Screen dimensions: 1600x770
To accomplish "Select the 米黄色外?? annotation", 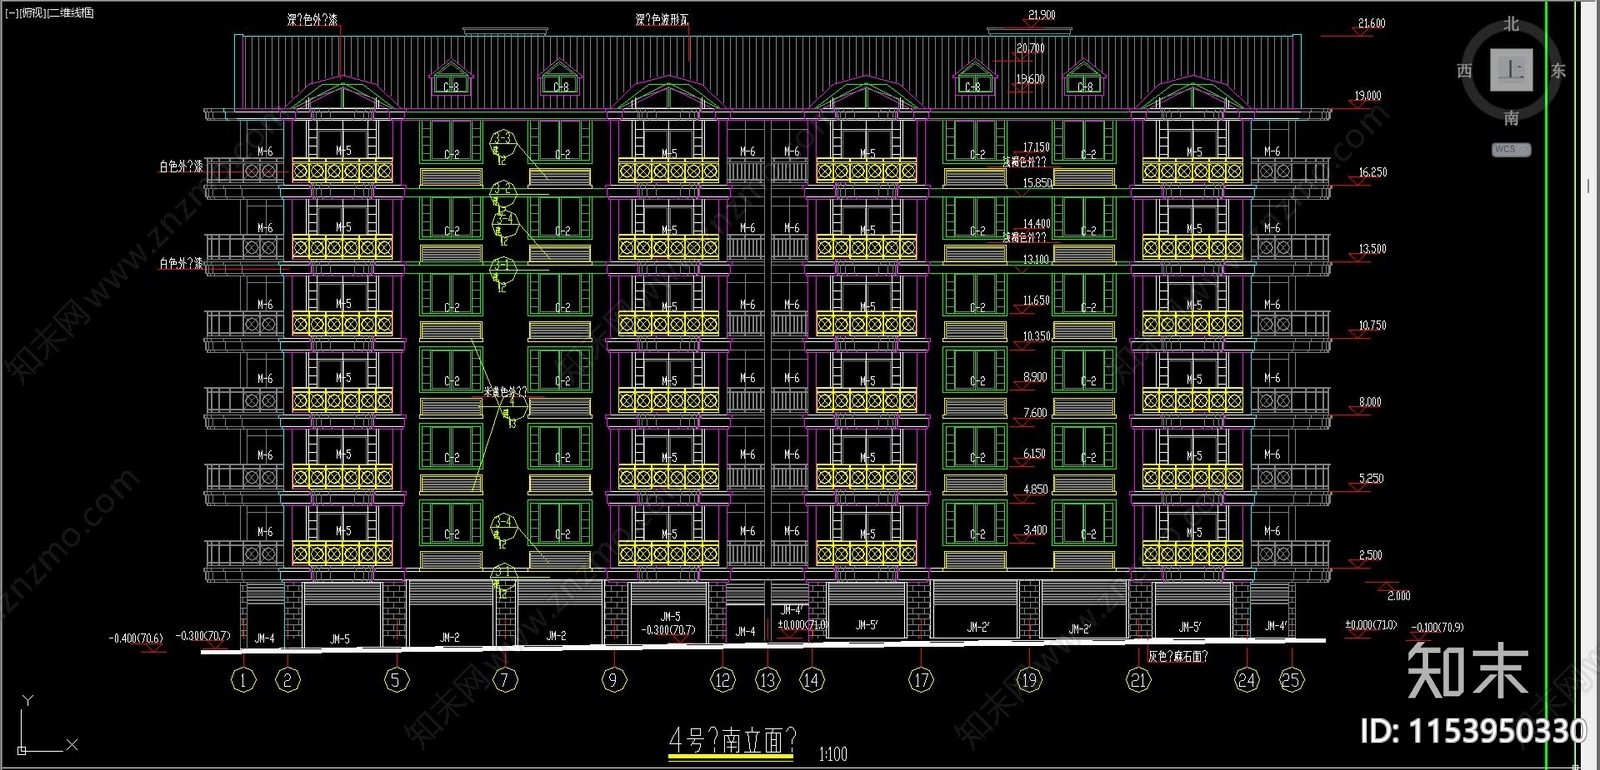I will pyautogui.click(x=505, y=392).
